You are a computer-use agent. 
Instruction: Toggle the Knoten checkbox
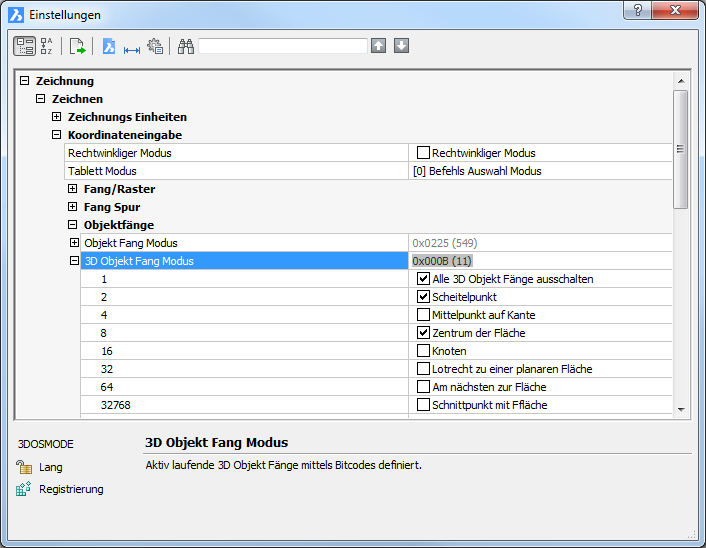click(423, 351)
